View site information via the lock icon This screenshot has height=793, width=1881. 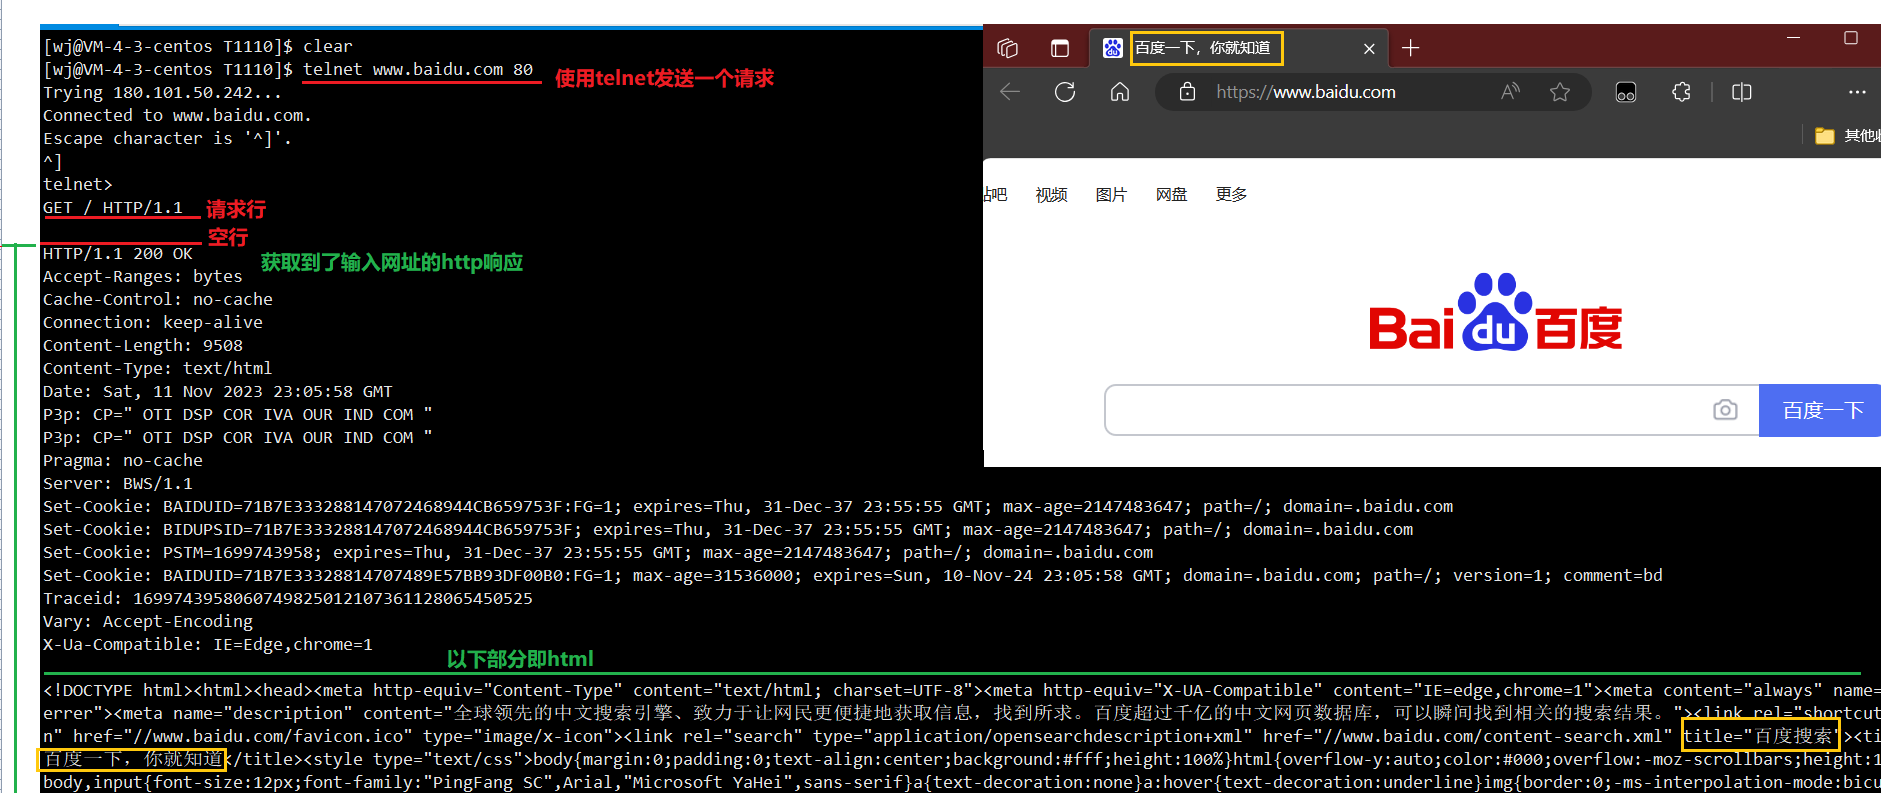[1187, 92]
